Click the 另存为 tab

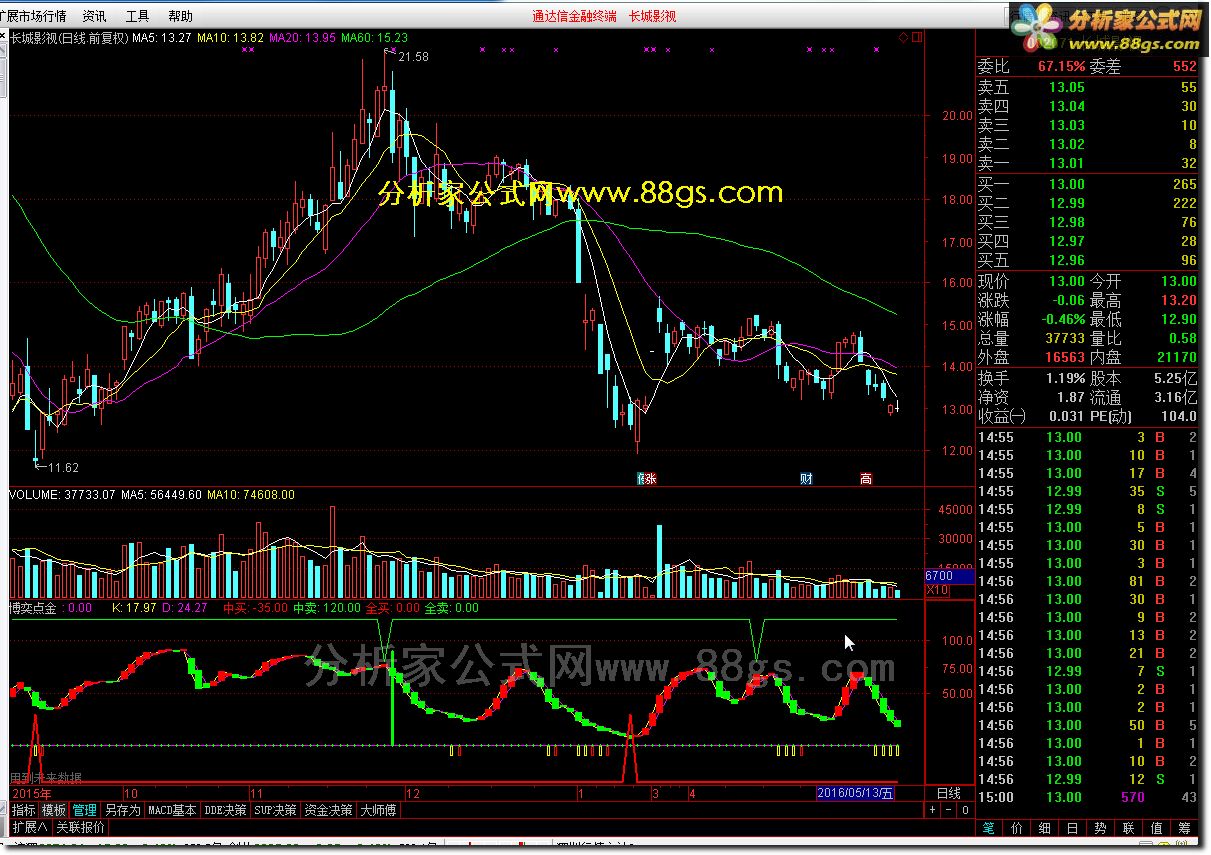pyautogui.click(x=122, y=810)
